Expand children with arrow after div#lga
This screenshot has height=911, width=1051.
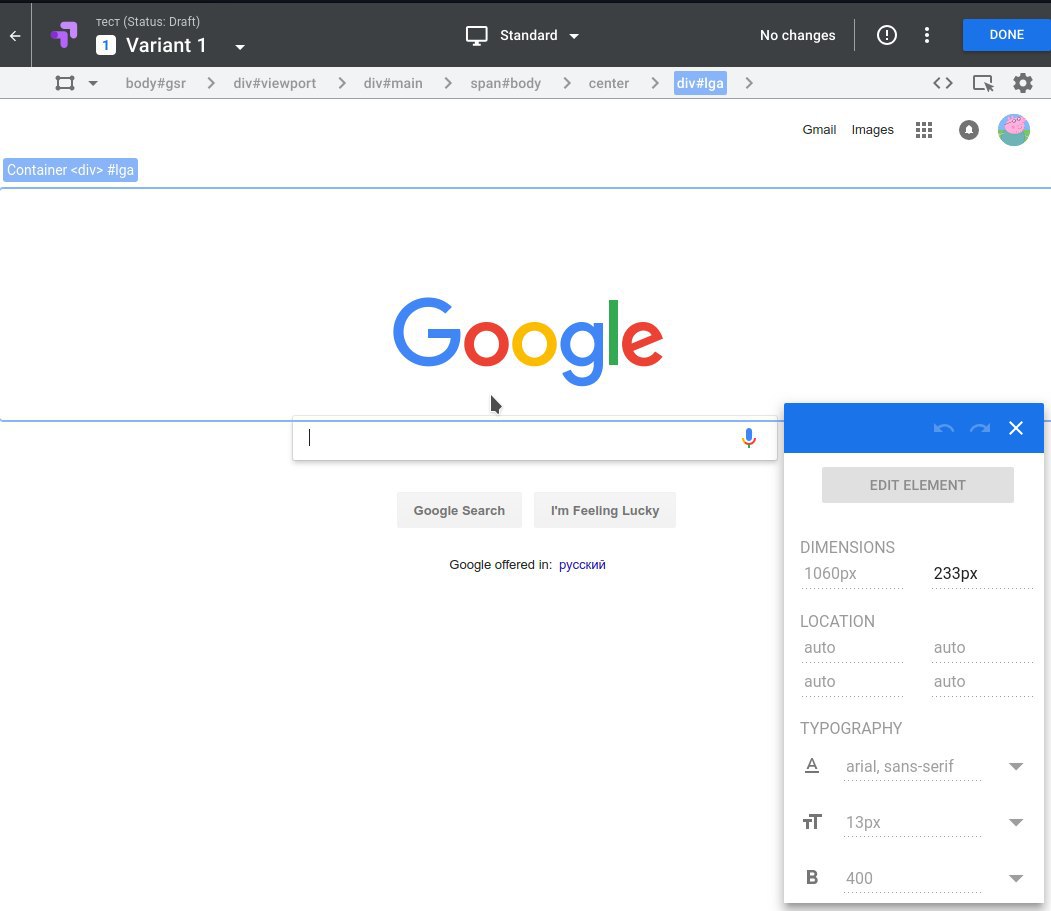[749, 83]
